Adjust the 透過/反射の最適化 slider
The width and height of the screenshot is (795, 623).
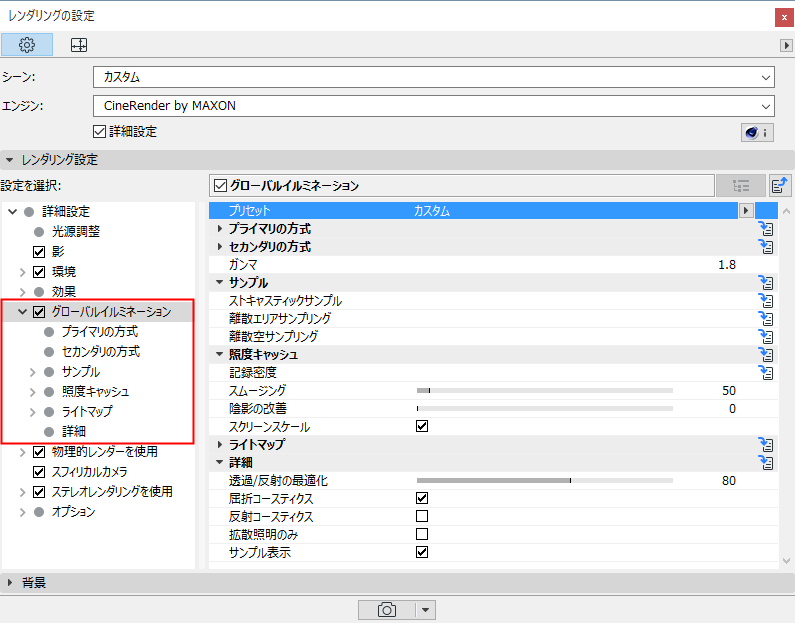point(545,481)
